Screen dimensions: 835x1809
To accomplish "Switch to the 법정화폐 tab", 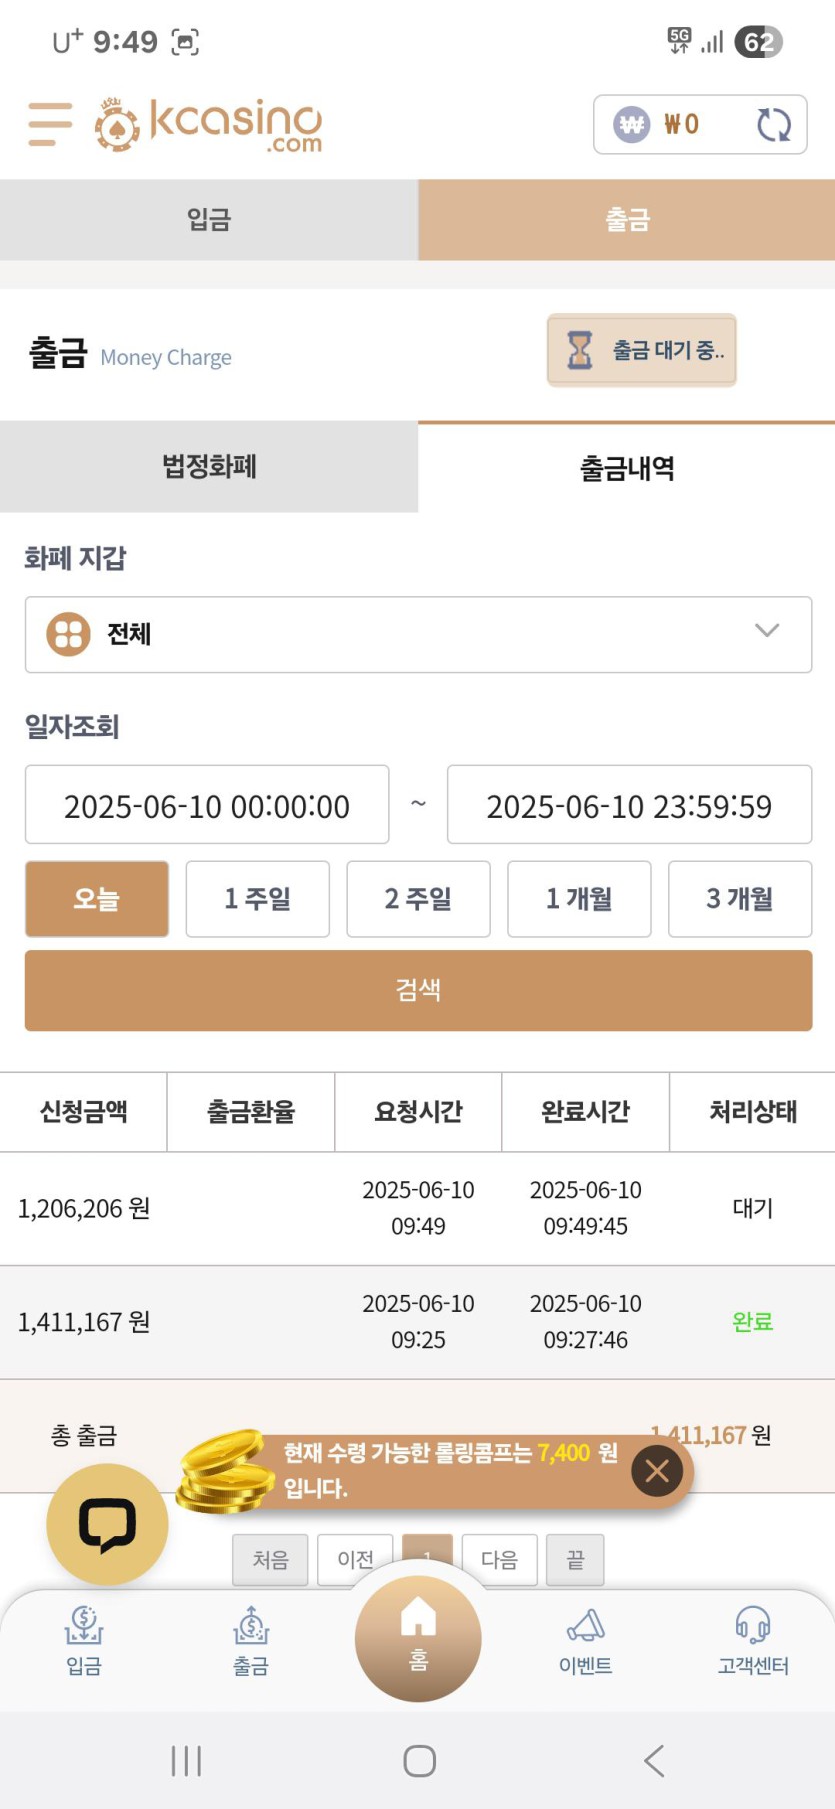I will coord(209,467).
